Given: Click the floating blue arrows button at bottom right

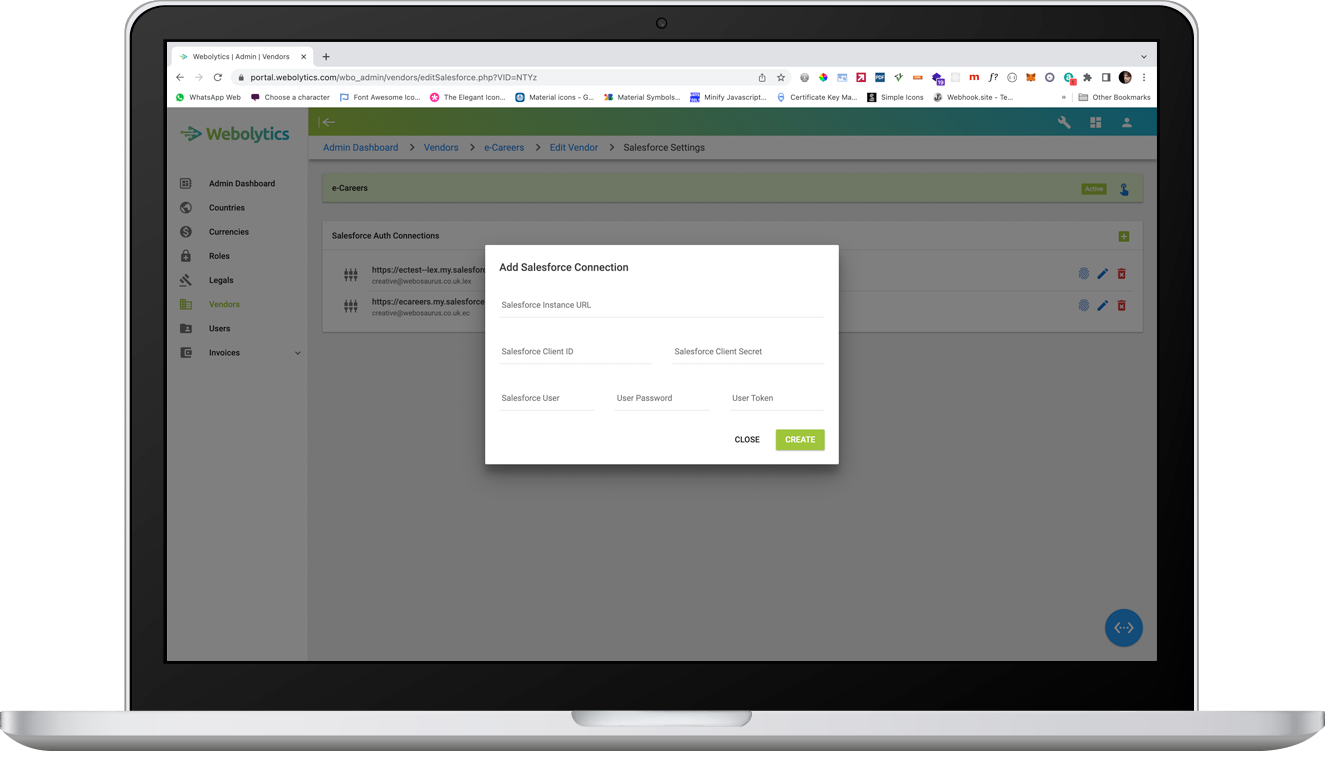Looking at the screenshot, I should tap(1123, 628).
